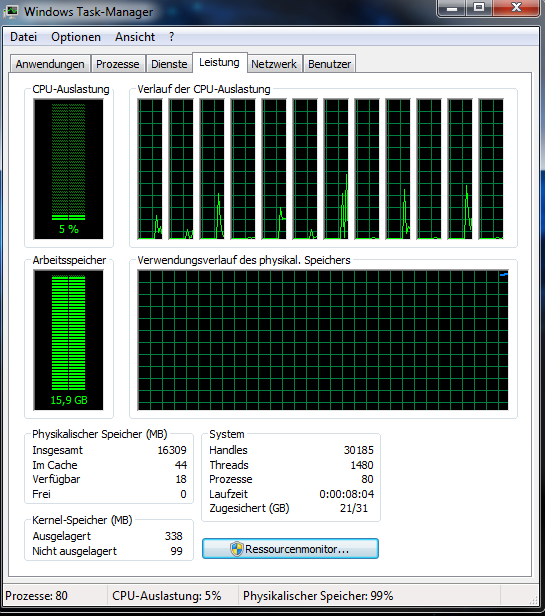Maximize the Task-Manager window
The height and width of the screenshot is (616, 545).
tap(479, 8)
